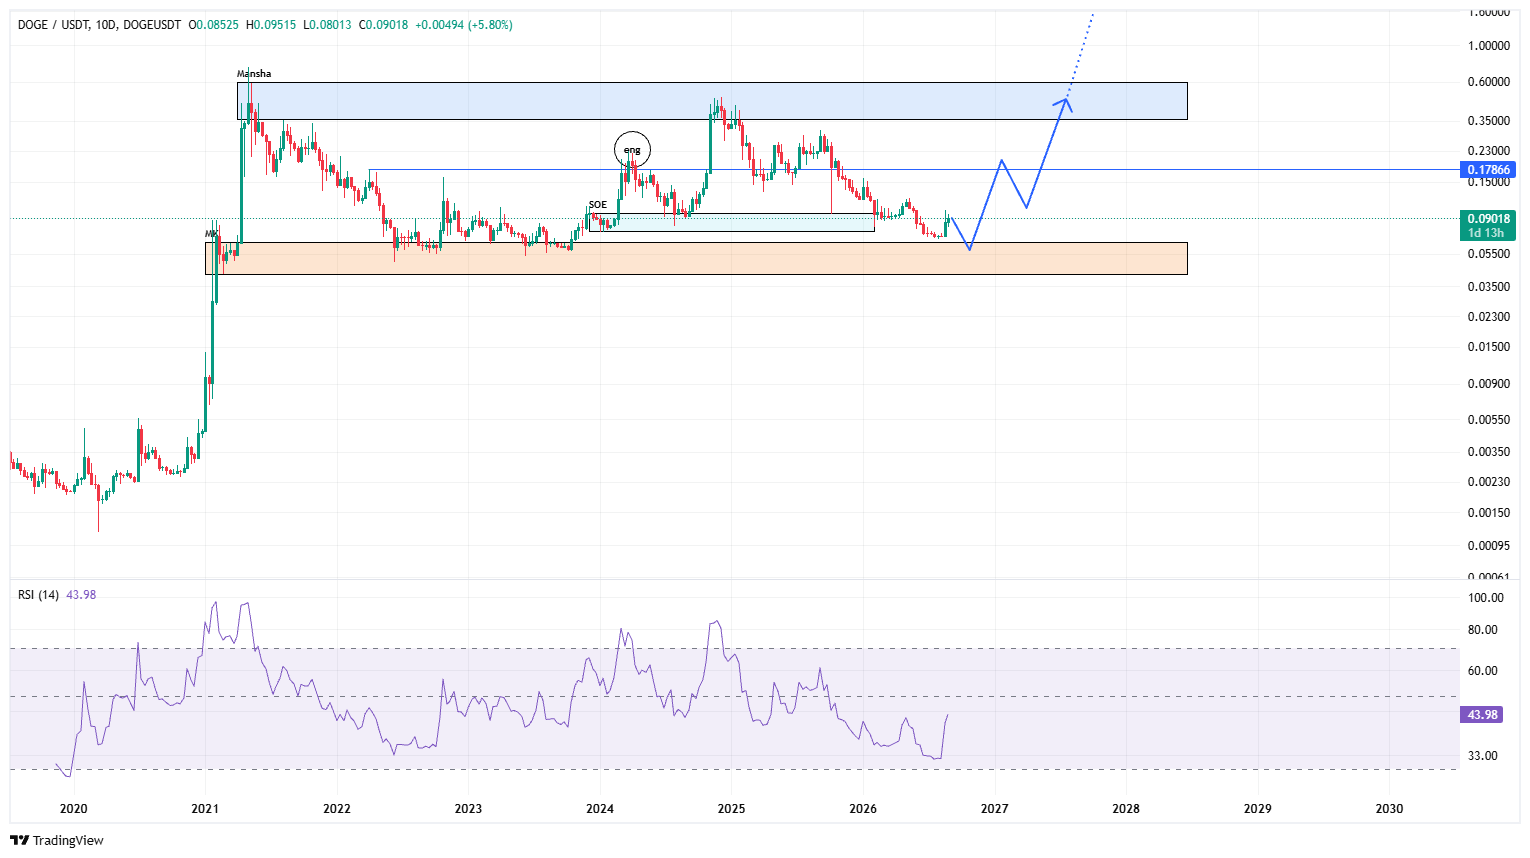
Task: Click the 2024 label on time axis
Action: [600, 808]
